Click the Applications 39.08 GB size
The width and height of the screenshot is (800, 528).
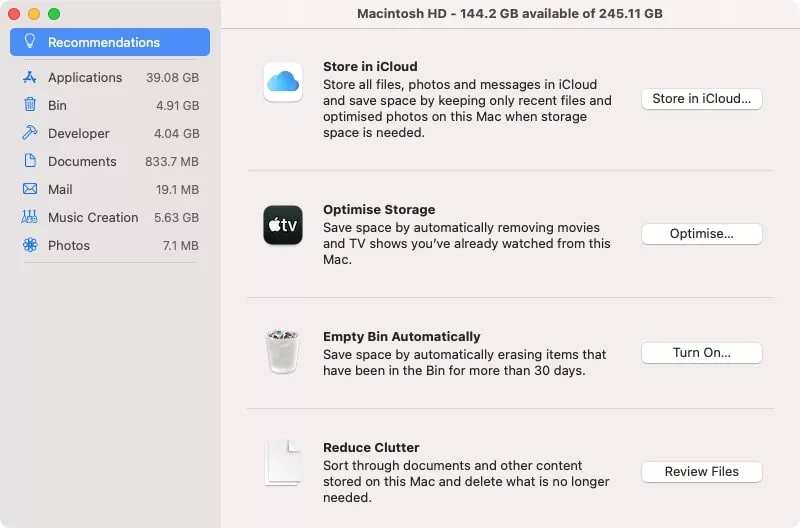pyautogui.click(x=172, y=77)
